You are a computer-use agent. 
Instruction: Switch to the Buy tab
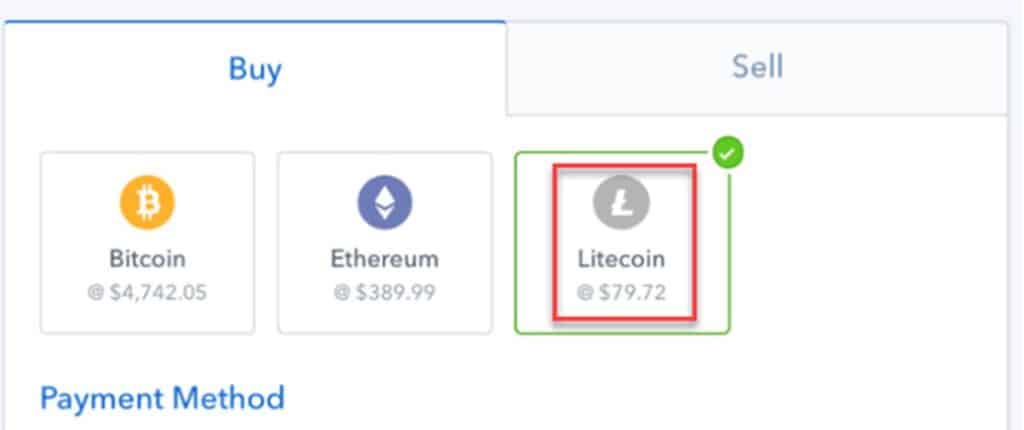point(255,68)
